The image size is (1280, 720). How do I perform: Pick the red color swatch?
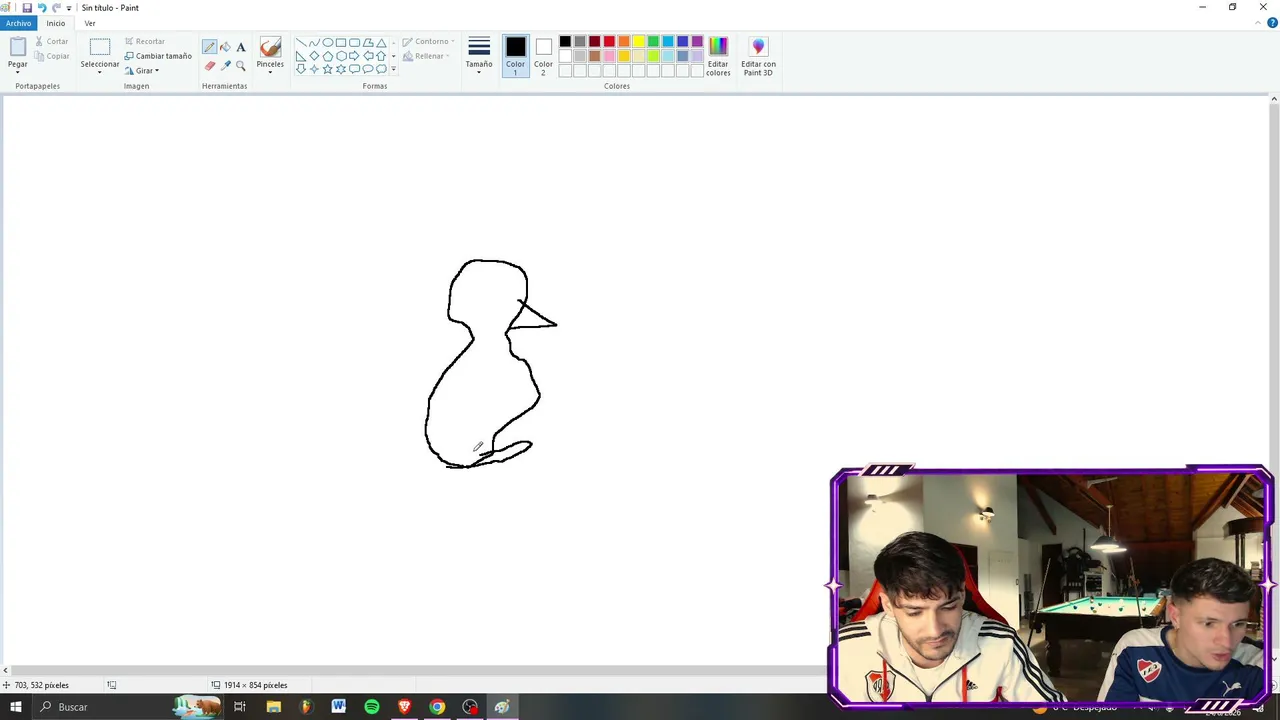pos(609,42)
